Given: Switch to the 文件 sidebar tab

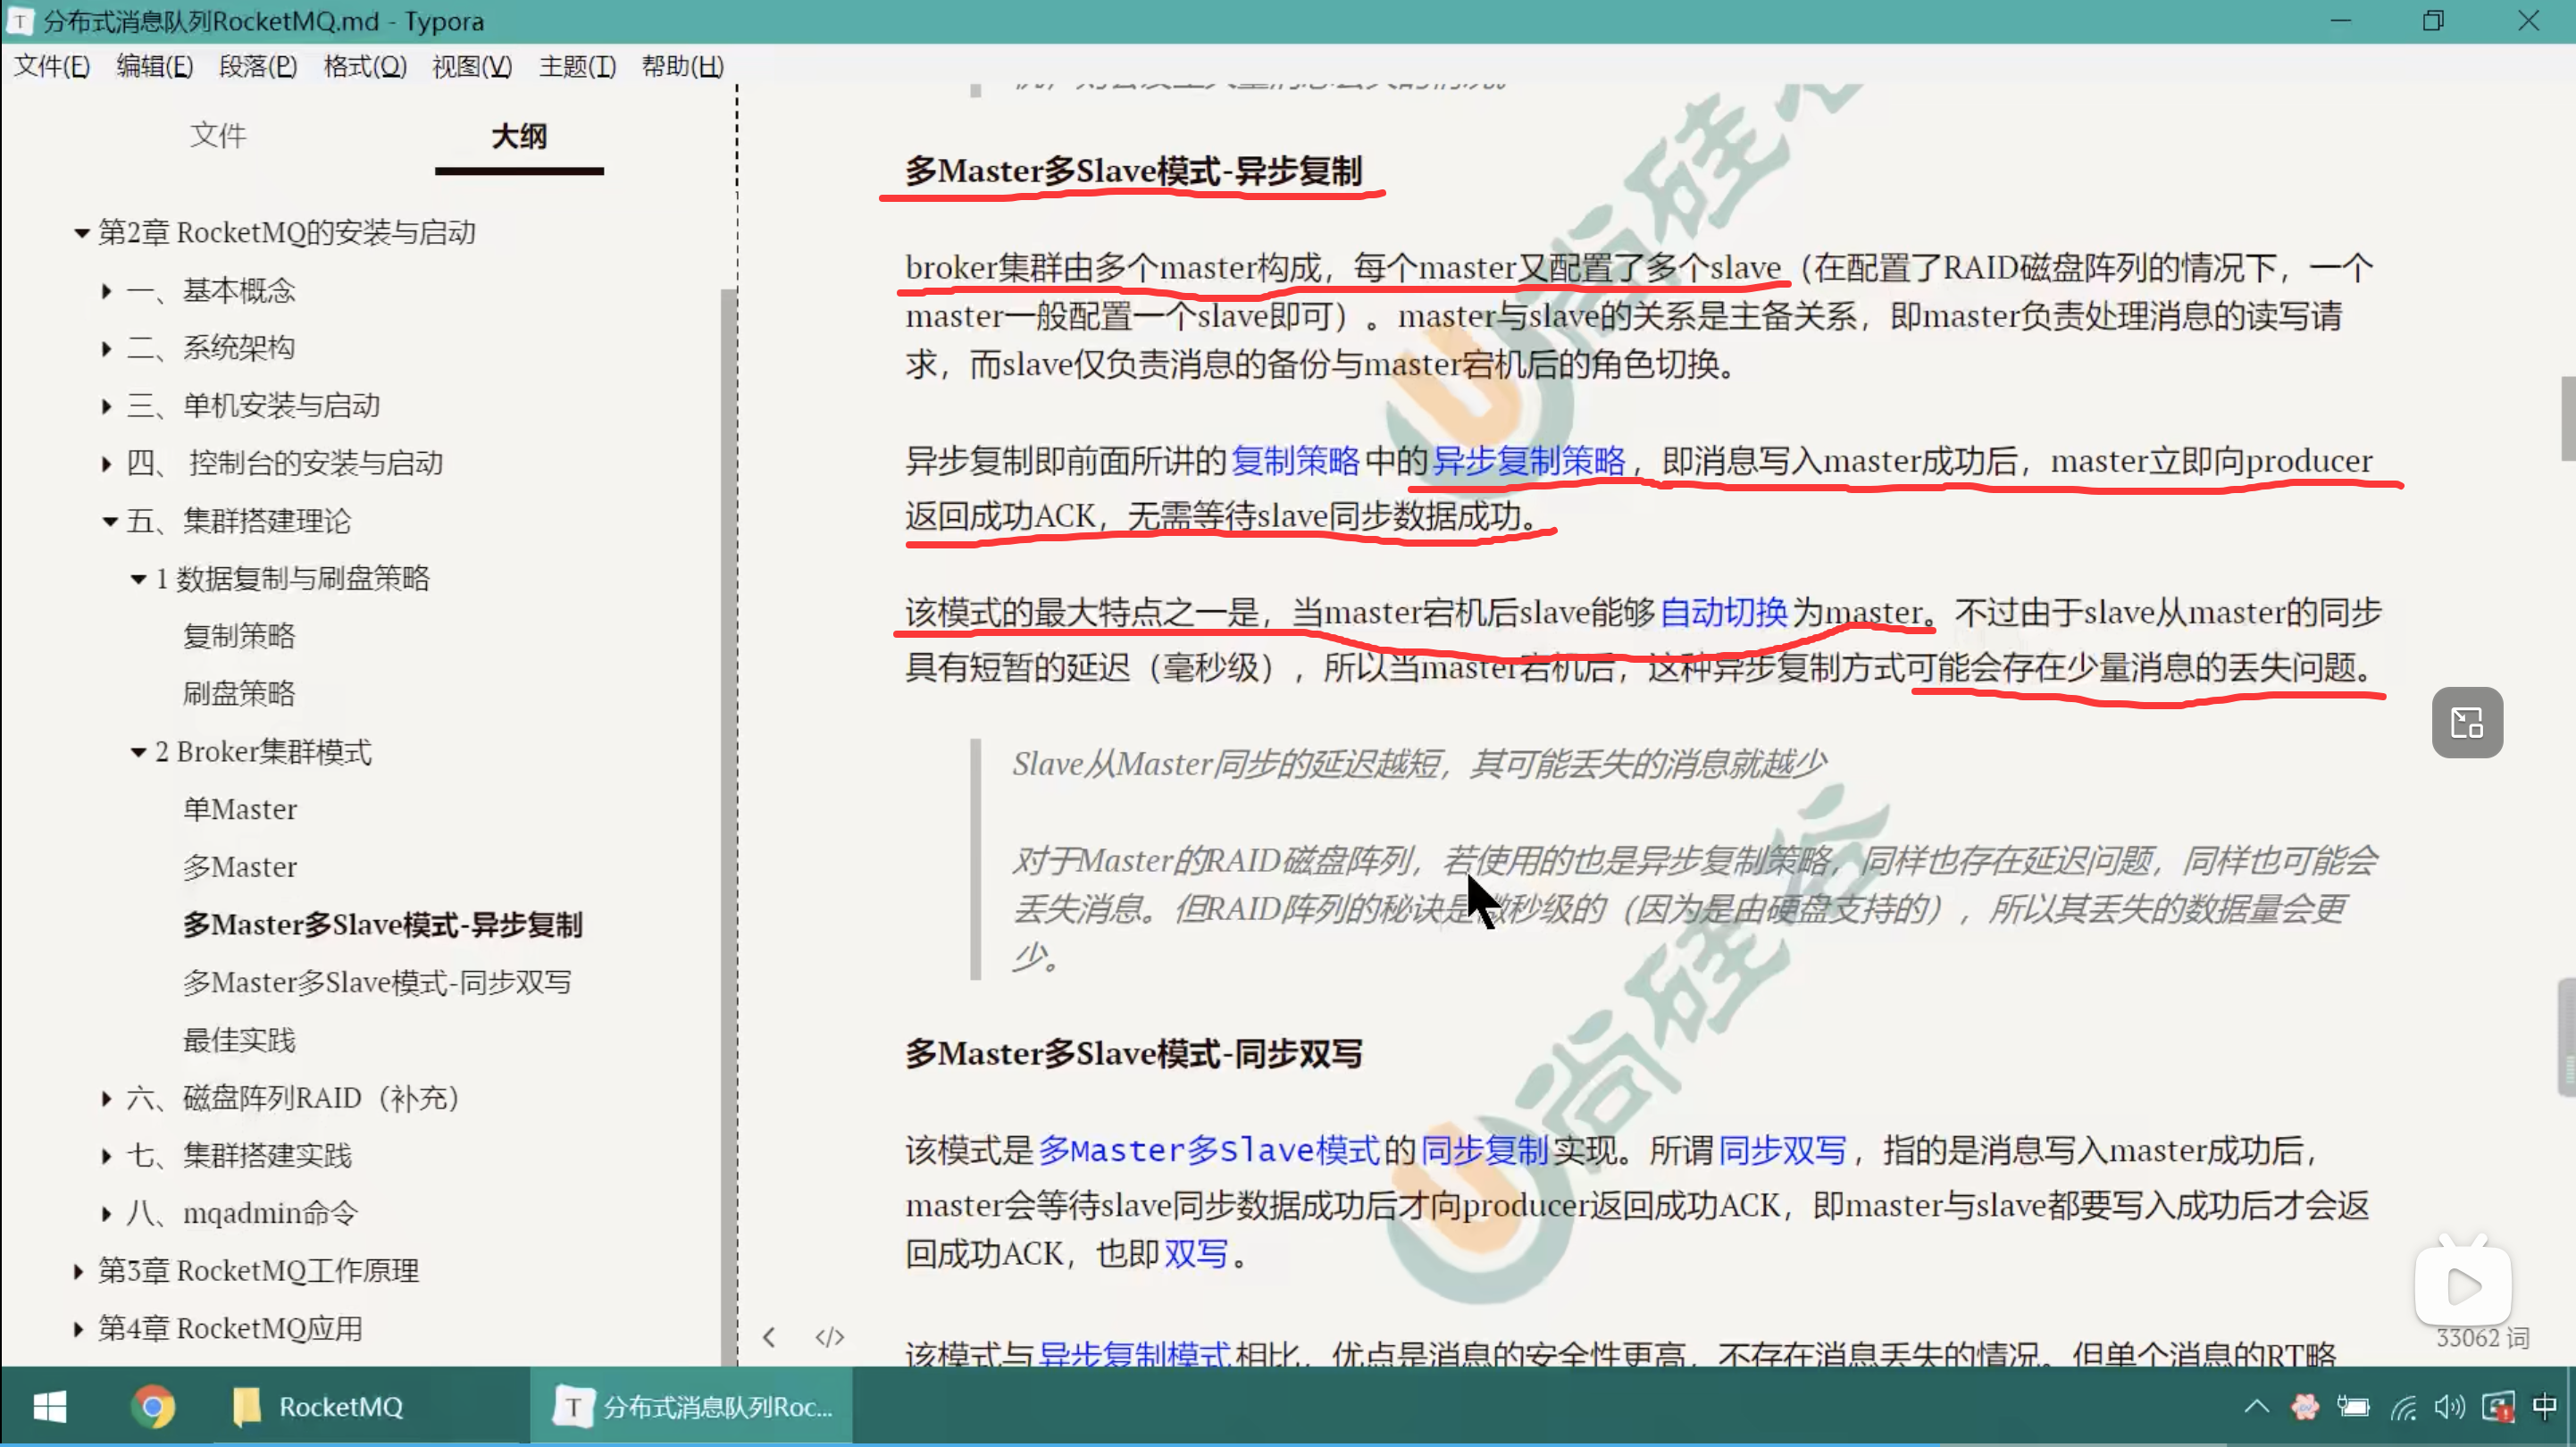Looking at the screenshot, I should (x=218, y=135).
